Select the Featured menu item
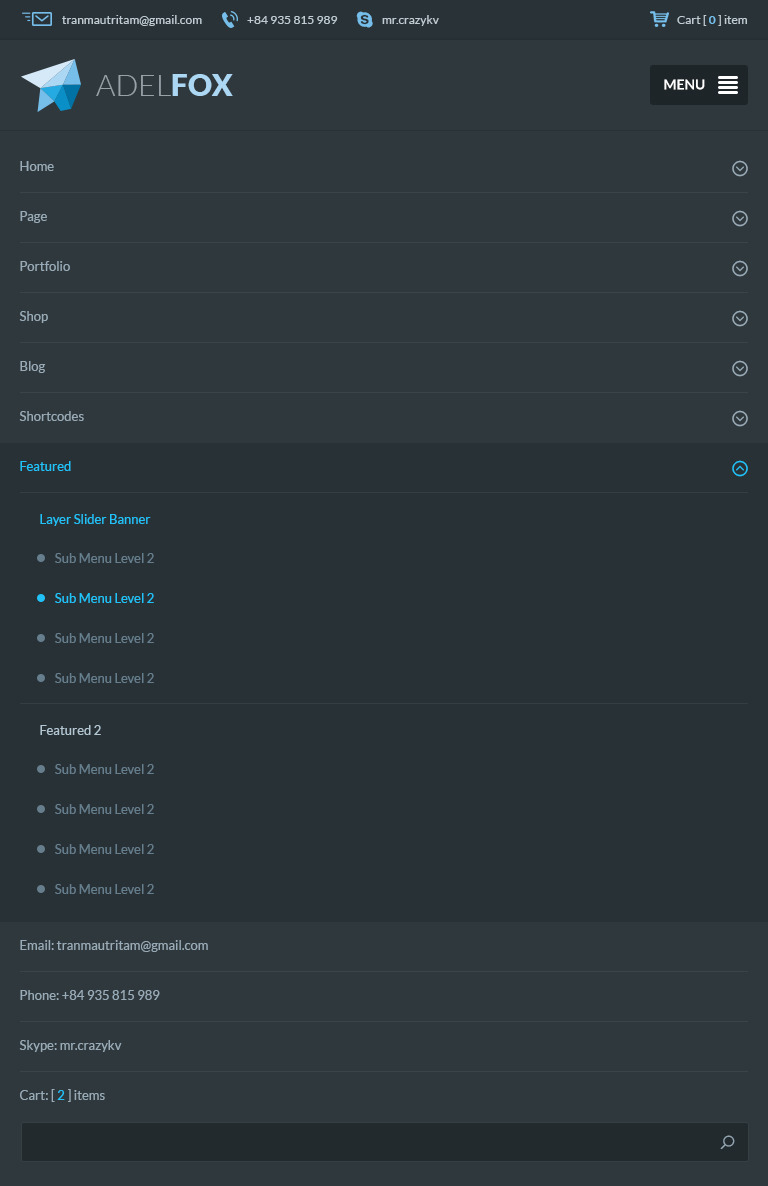 coord(45,467)
